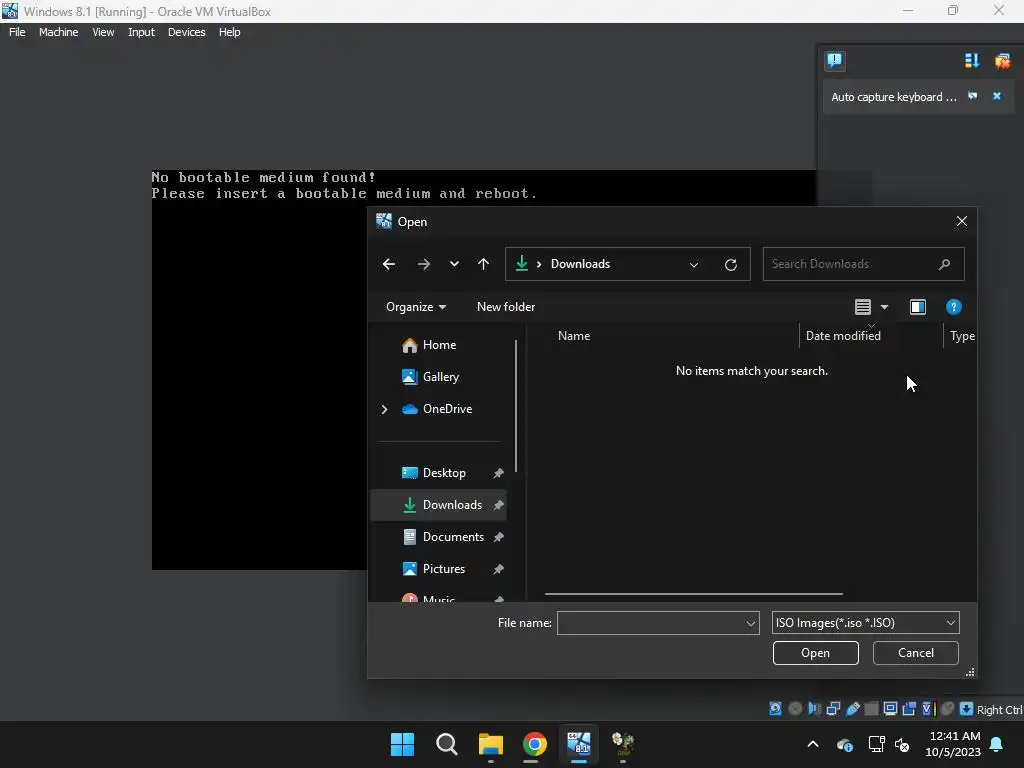Open the Help menu
This screenshot has height=768, width=1024.
[229, 32]
